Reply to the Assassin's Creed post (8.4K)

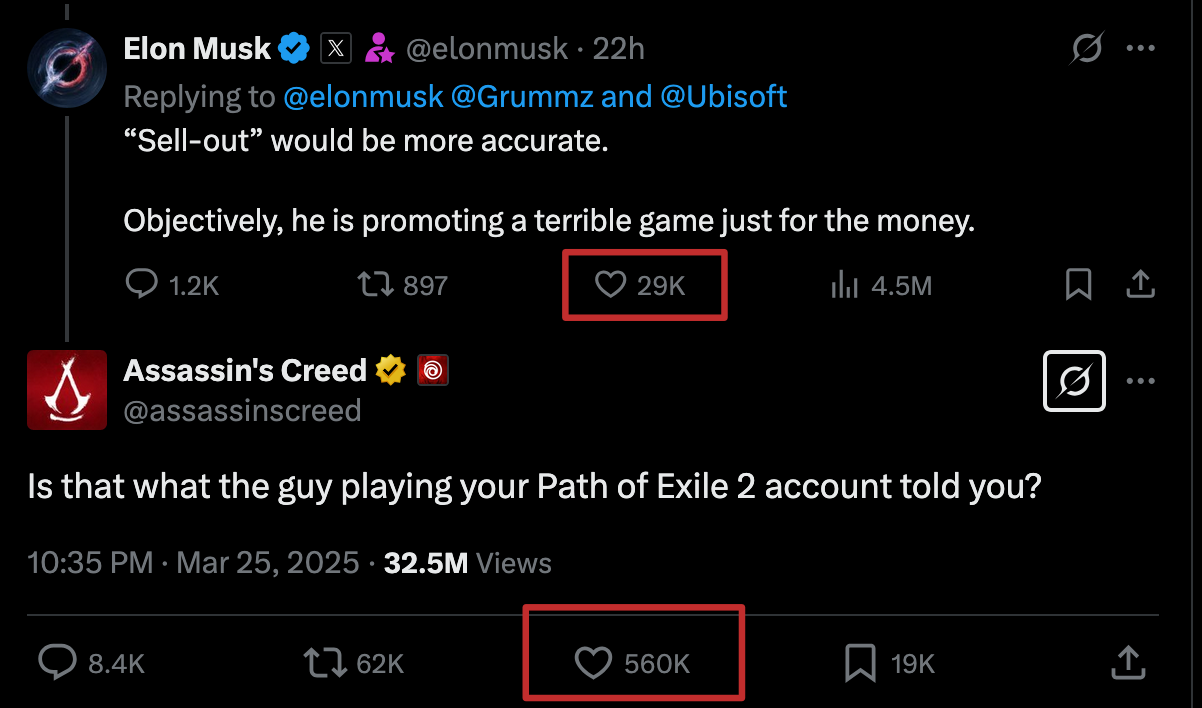click(x=57, y=662)
